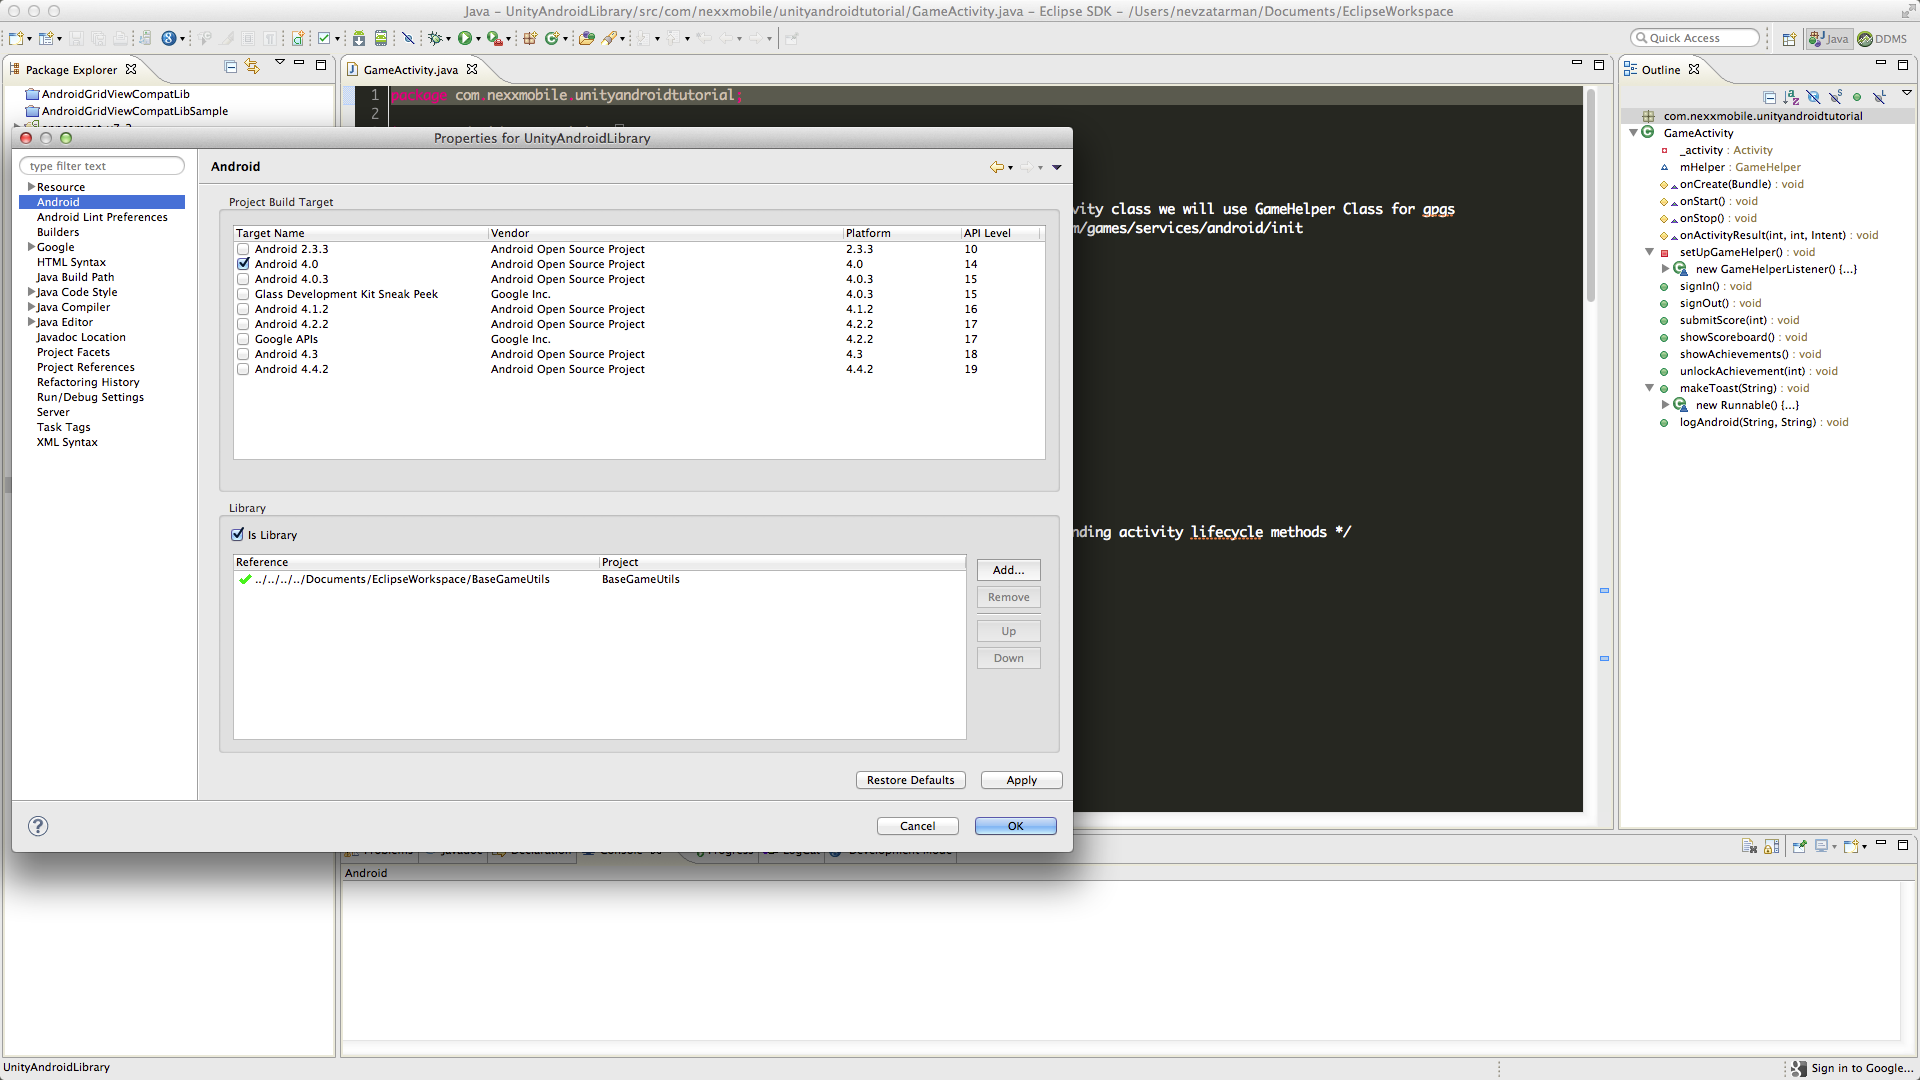Click the help question mark icon
Viewport: 1920px width, 1080px height.
[x=38, y=826]
